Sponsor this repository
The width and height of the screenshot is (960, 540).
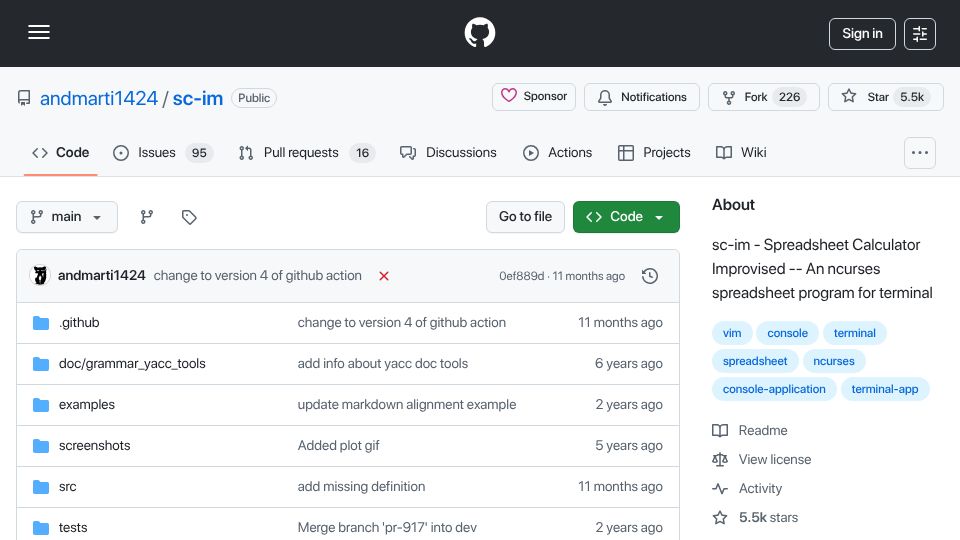click(534, 97)
